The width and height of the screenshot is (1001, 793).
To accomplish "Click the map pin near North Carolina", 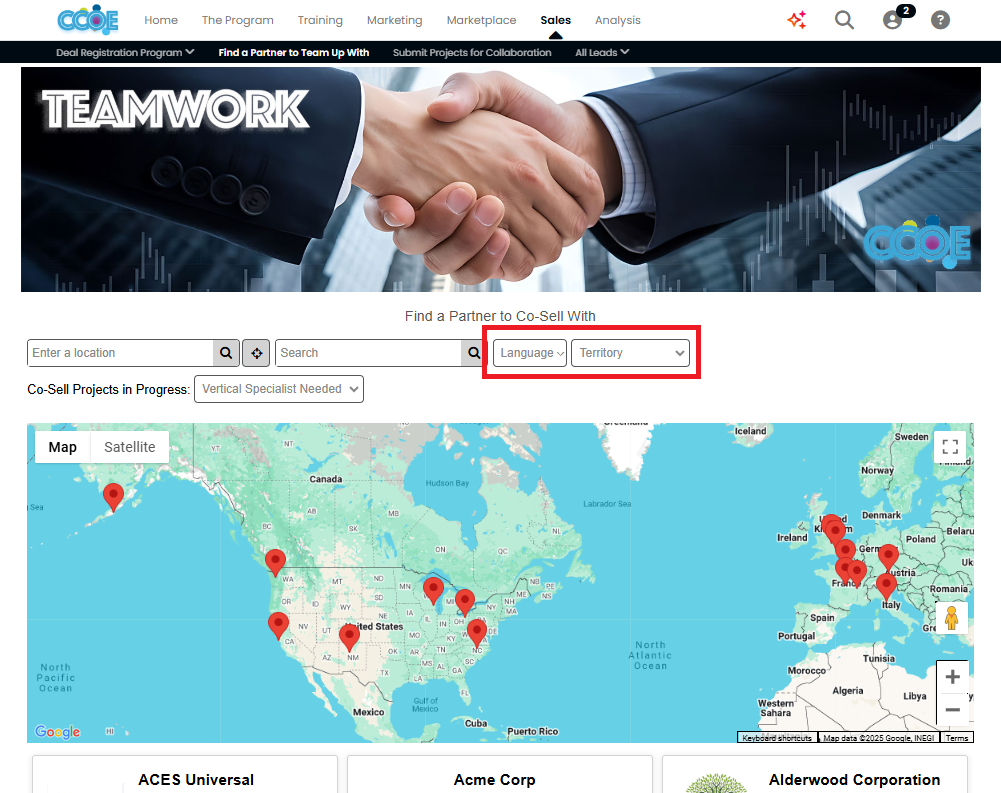I will (477, 633).
